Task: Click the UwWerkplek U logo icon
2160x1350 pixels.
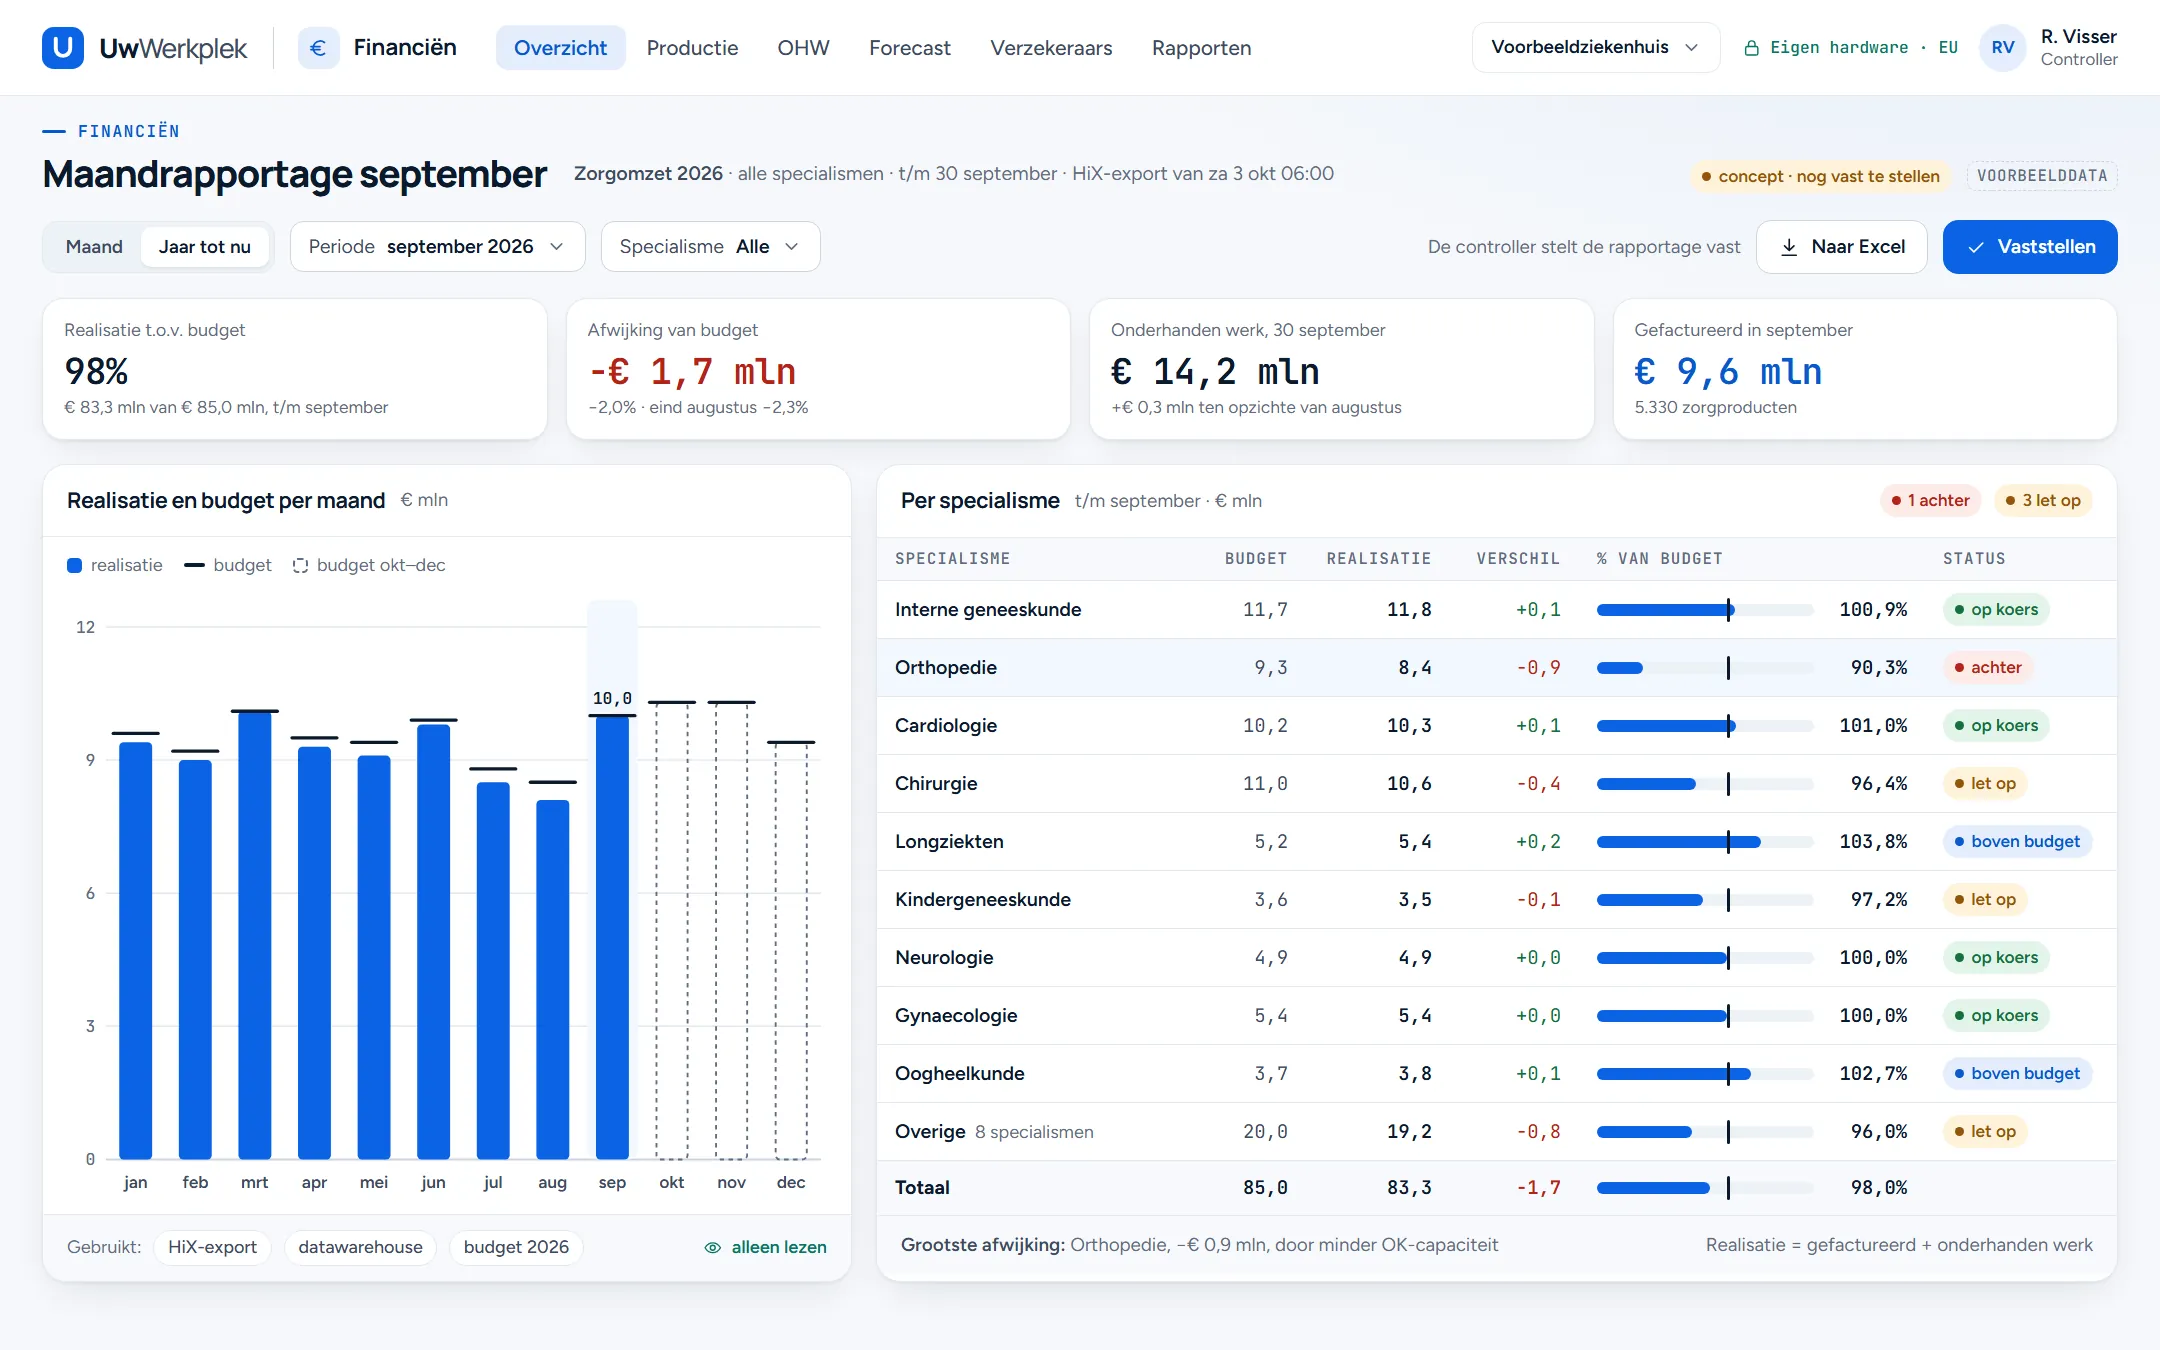Action: point(63,48)
